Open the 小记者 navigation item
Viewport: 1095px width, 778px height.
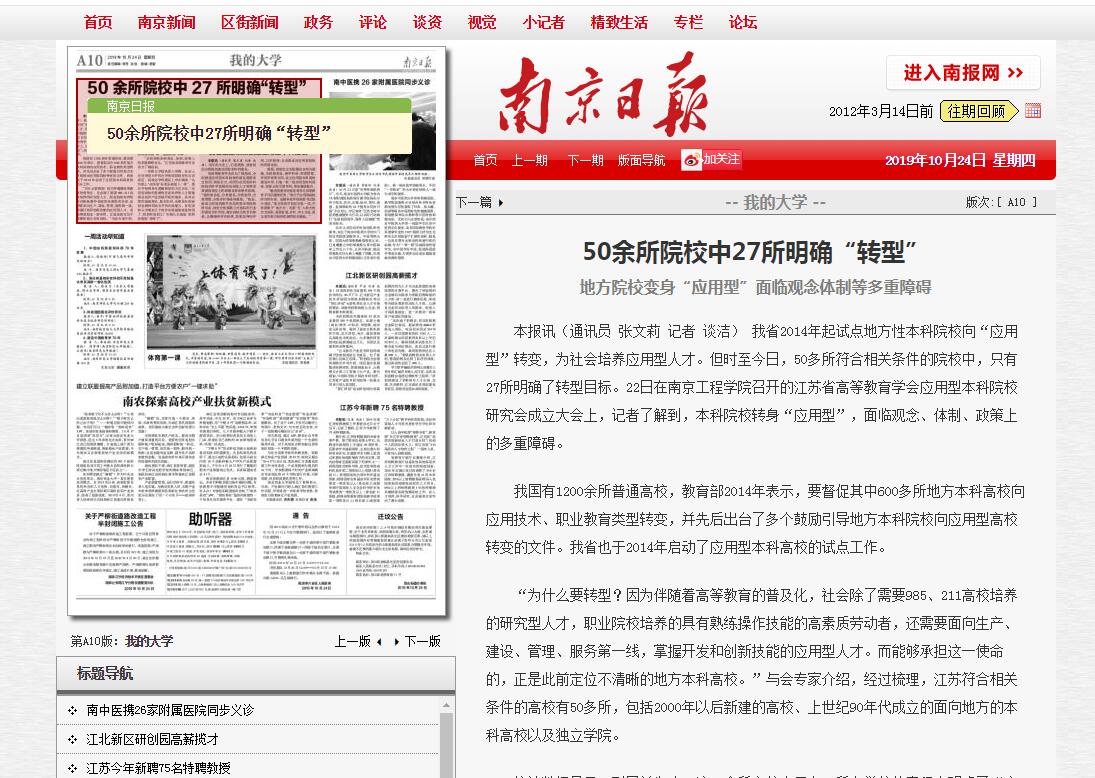point(543,22)
